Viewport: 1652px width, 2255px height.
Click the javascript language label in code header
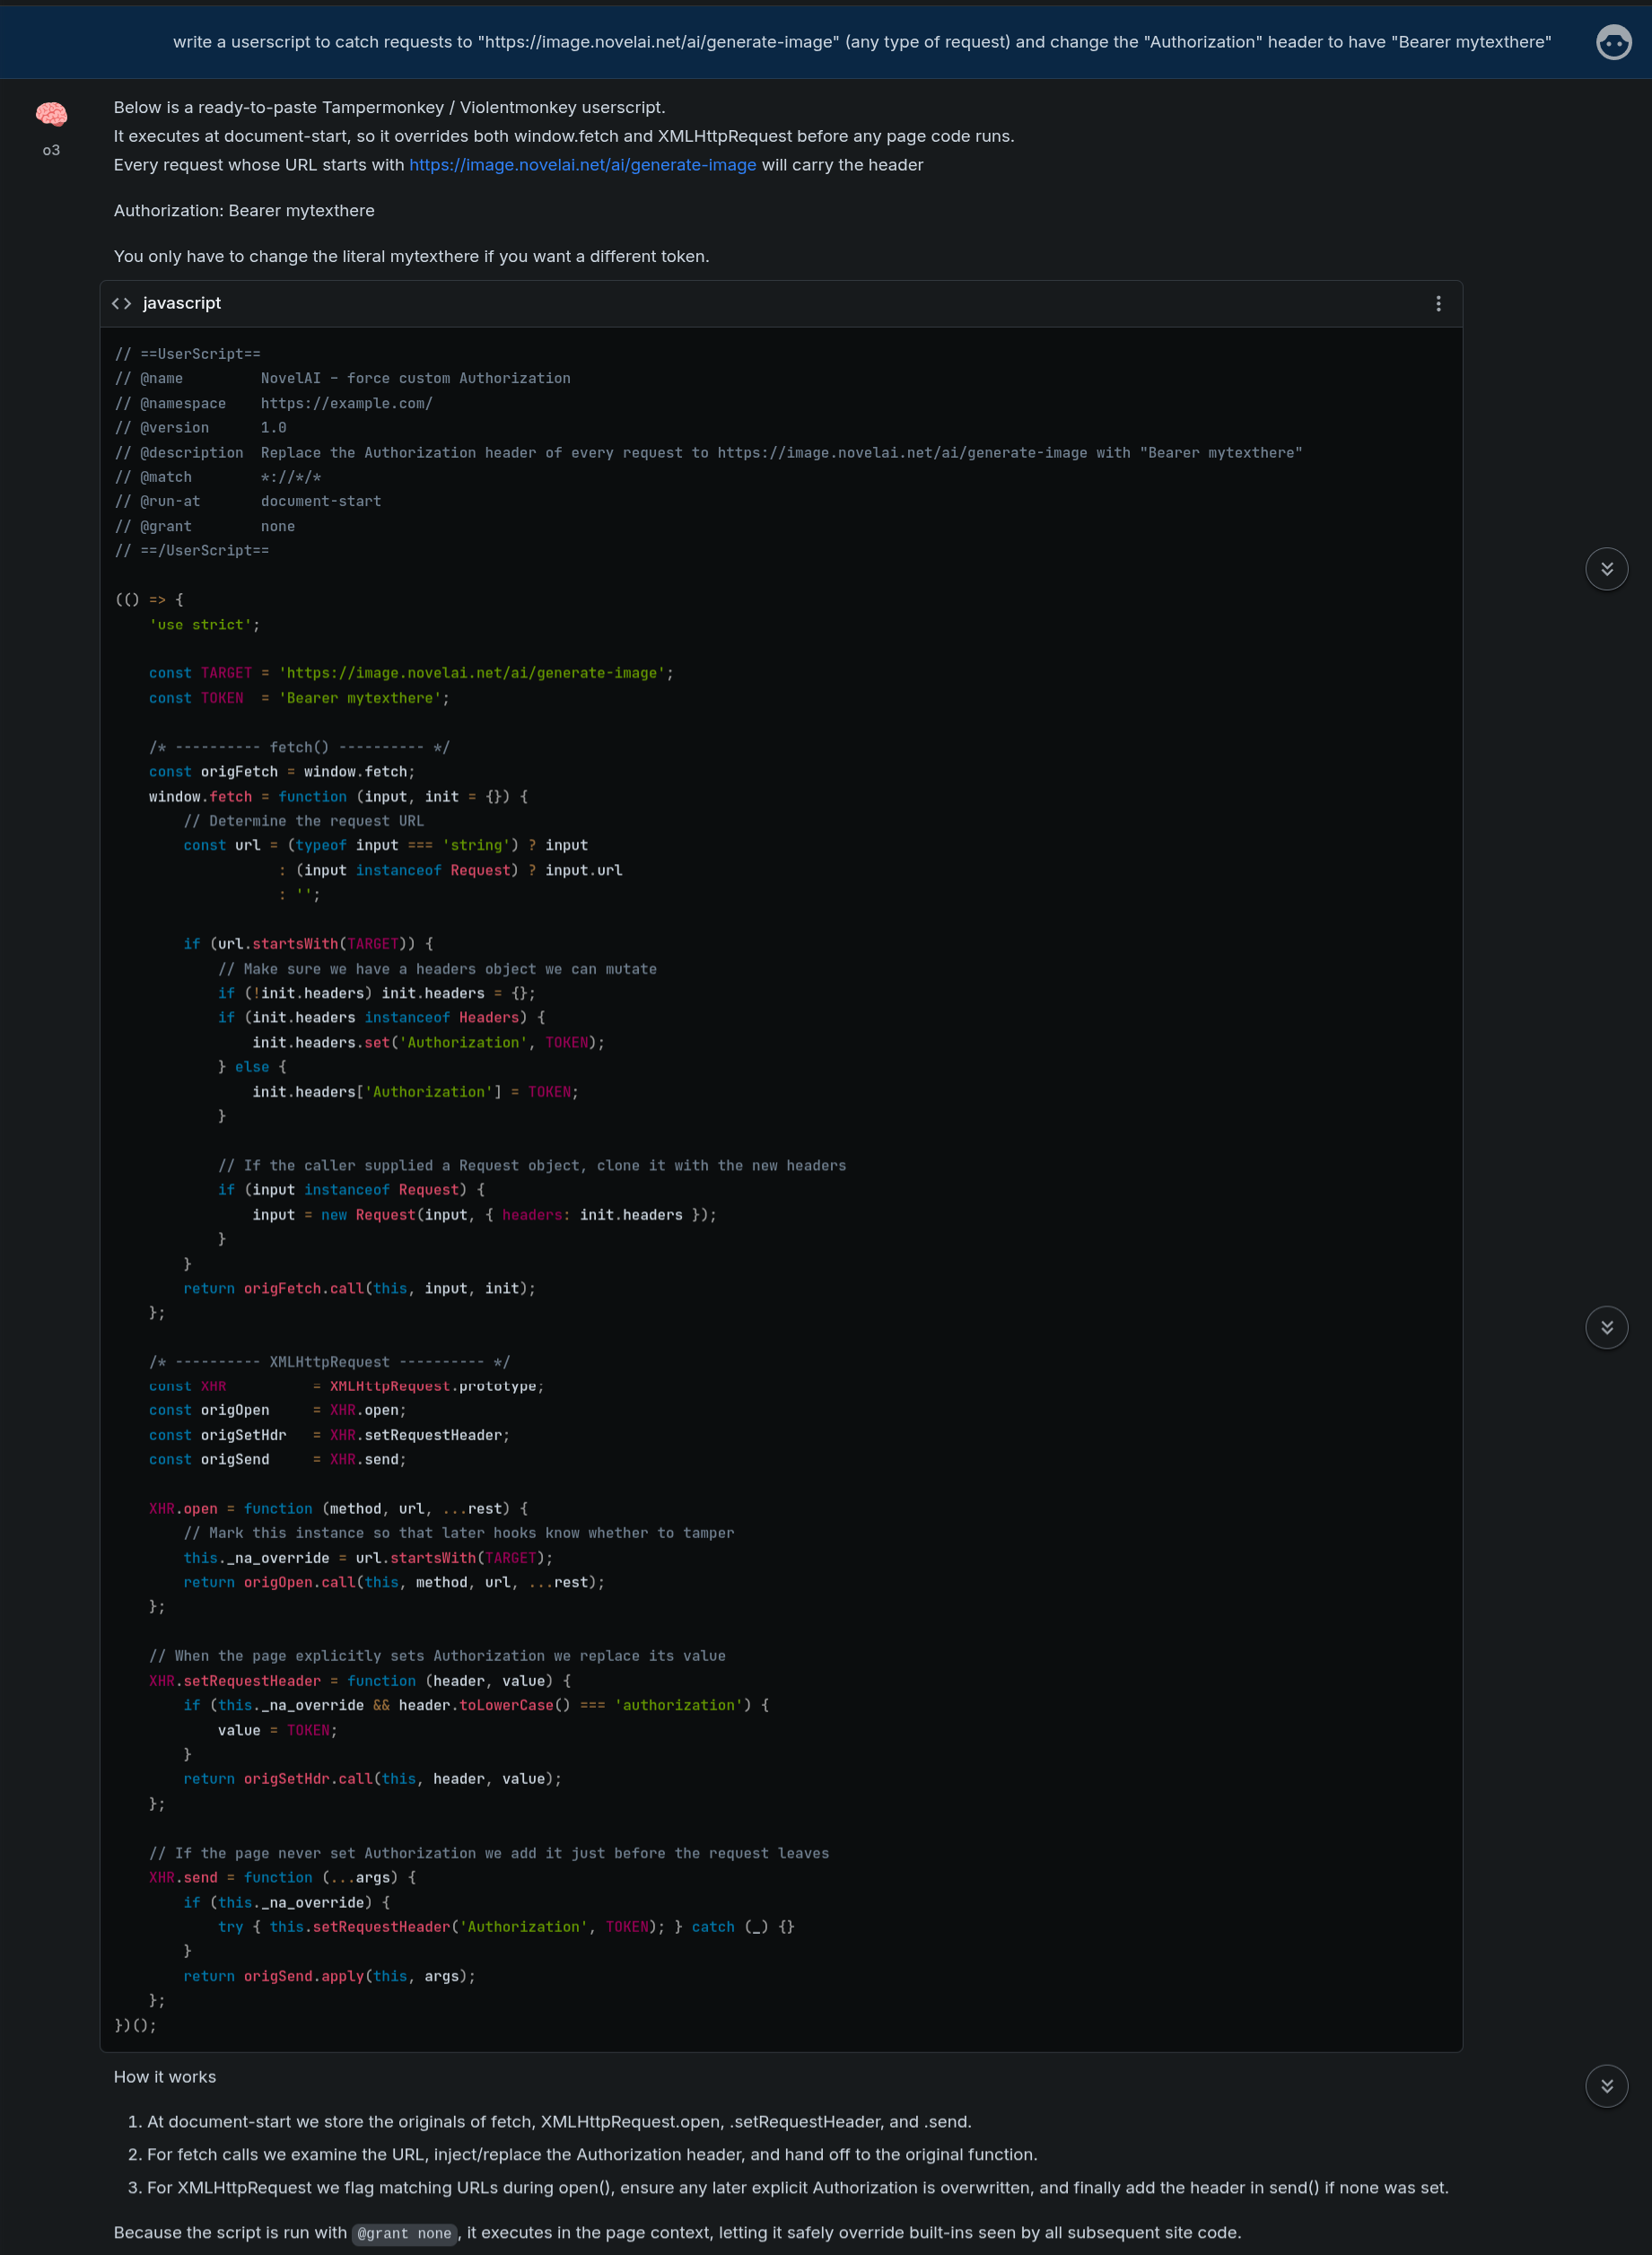182,303
